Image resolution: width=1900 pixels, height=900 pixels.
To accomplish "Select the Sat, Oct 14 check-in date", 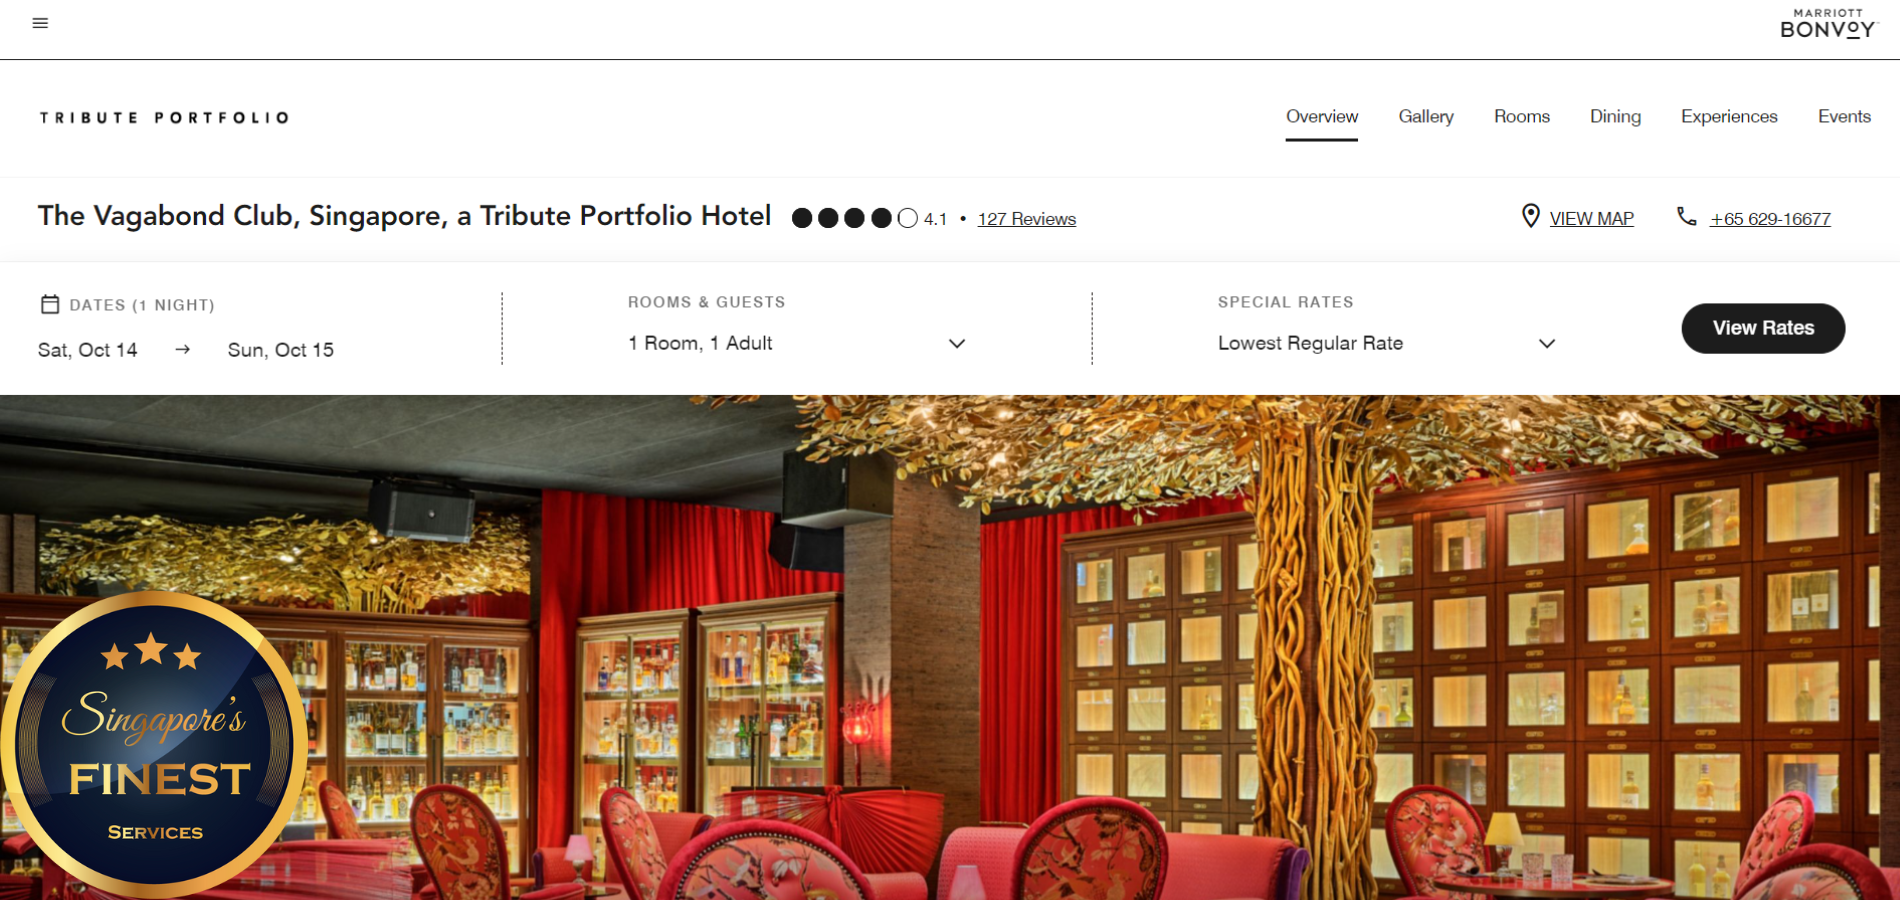I will click(88, 350).
